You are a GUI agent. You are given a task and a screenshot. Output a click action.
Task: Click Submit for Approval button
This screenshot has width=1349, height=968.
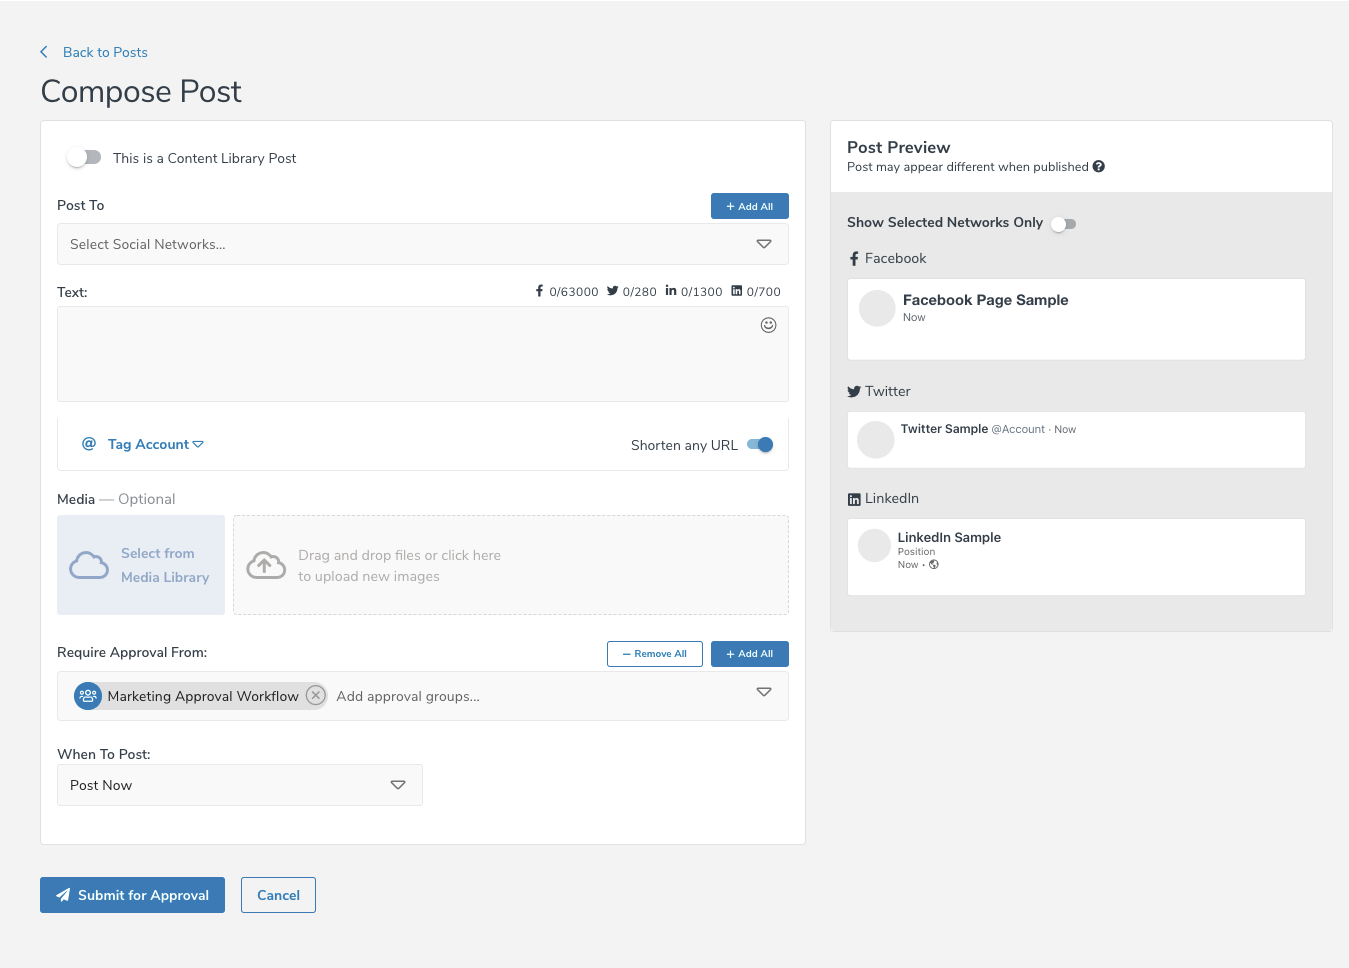tap(132, 895)
